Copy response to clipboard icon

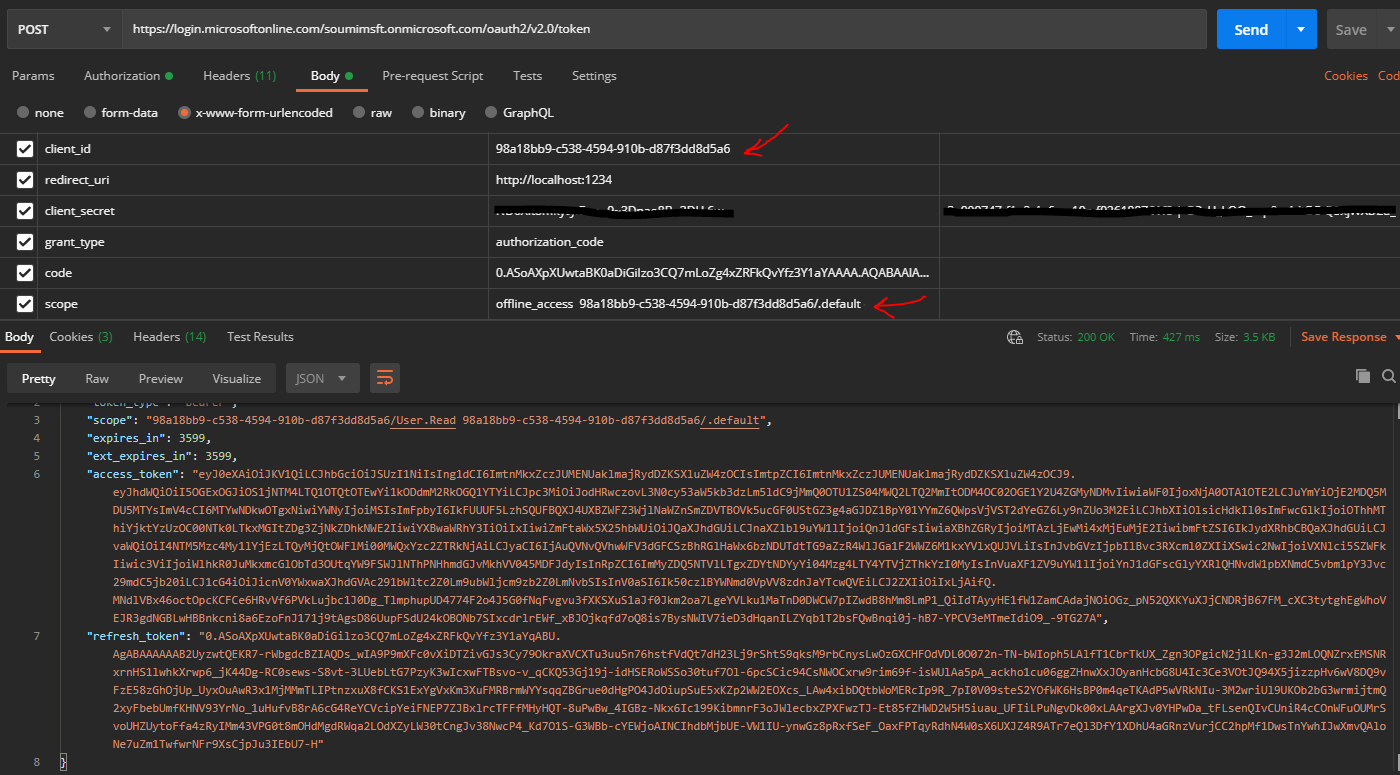coord(1362,376)
